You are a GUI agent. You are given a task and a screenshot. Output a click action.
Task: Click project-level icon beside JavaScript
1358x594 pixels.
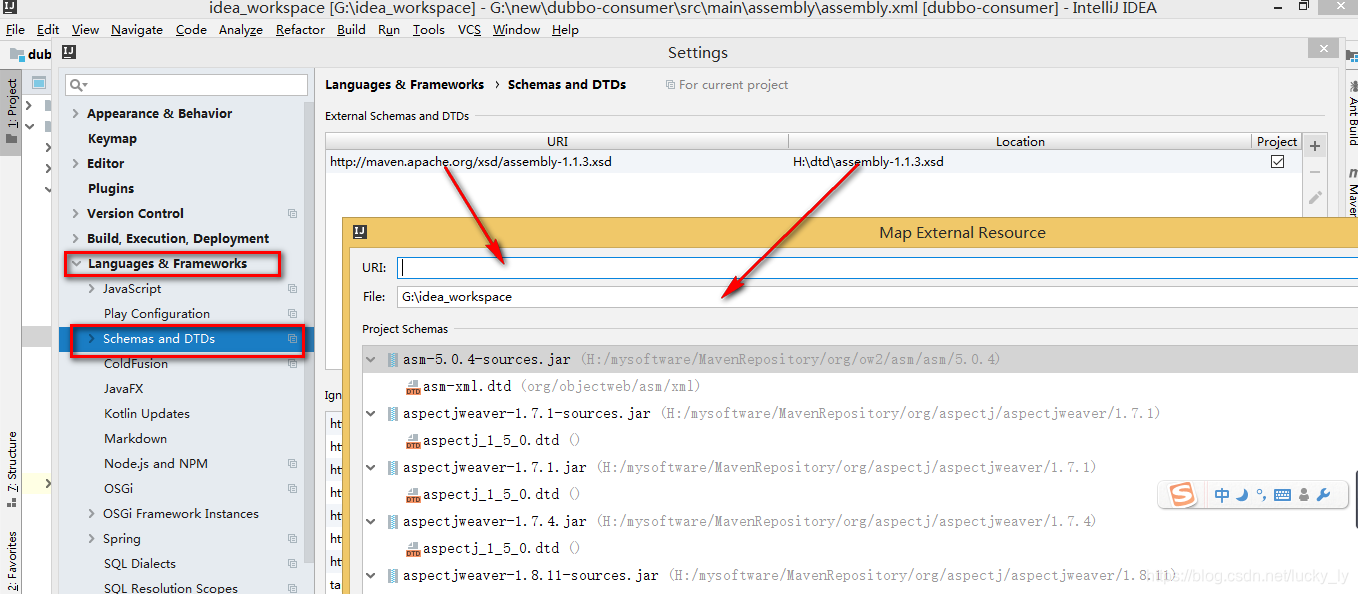coord(293,289)
